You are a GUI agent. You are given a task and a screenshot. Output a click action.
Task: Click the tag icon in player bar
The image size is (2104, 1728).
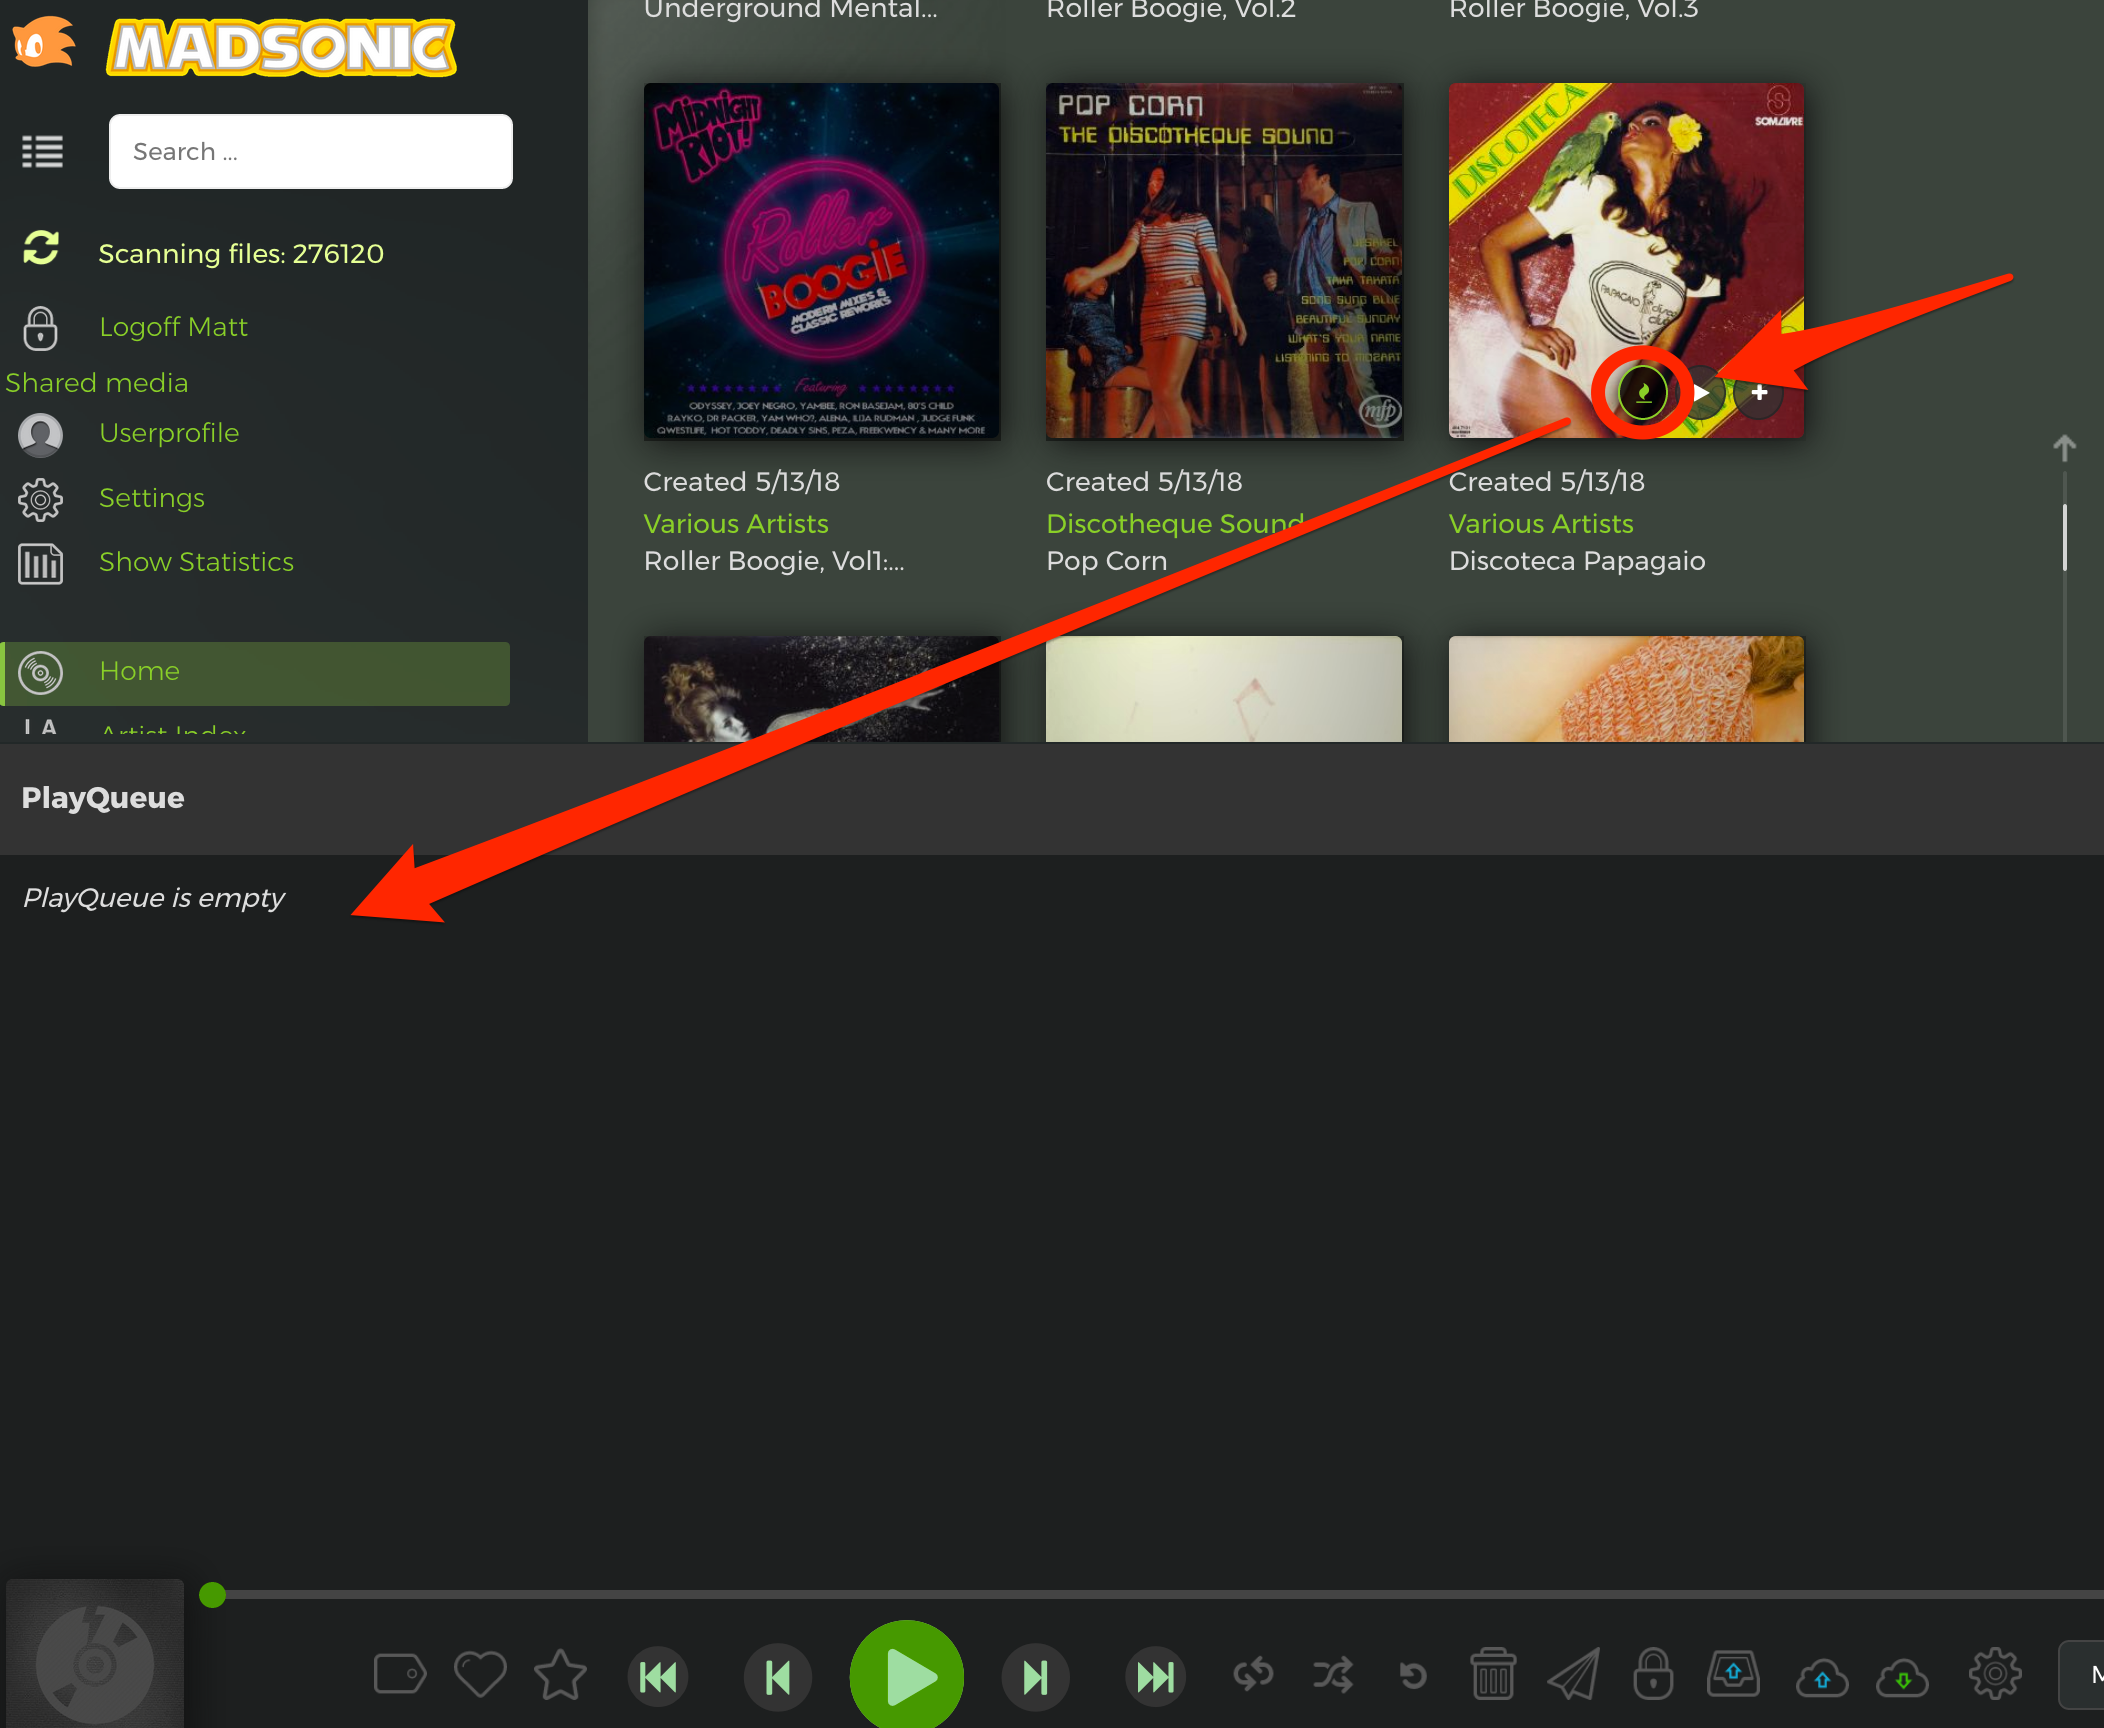pyautogui.click(x=400, y=1674)
